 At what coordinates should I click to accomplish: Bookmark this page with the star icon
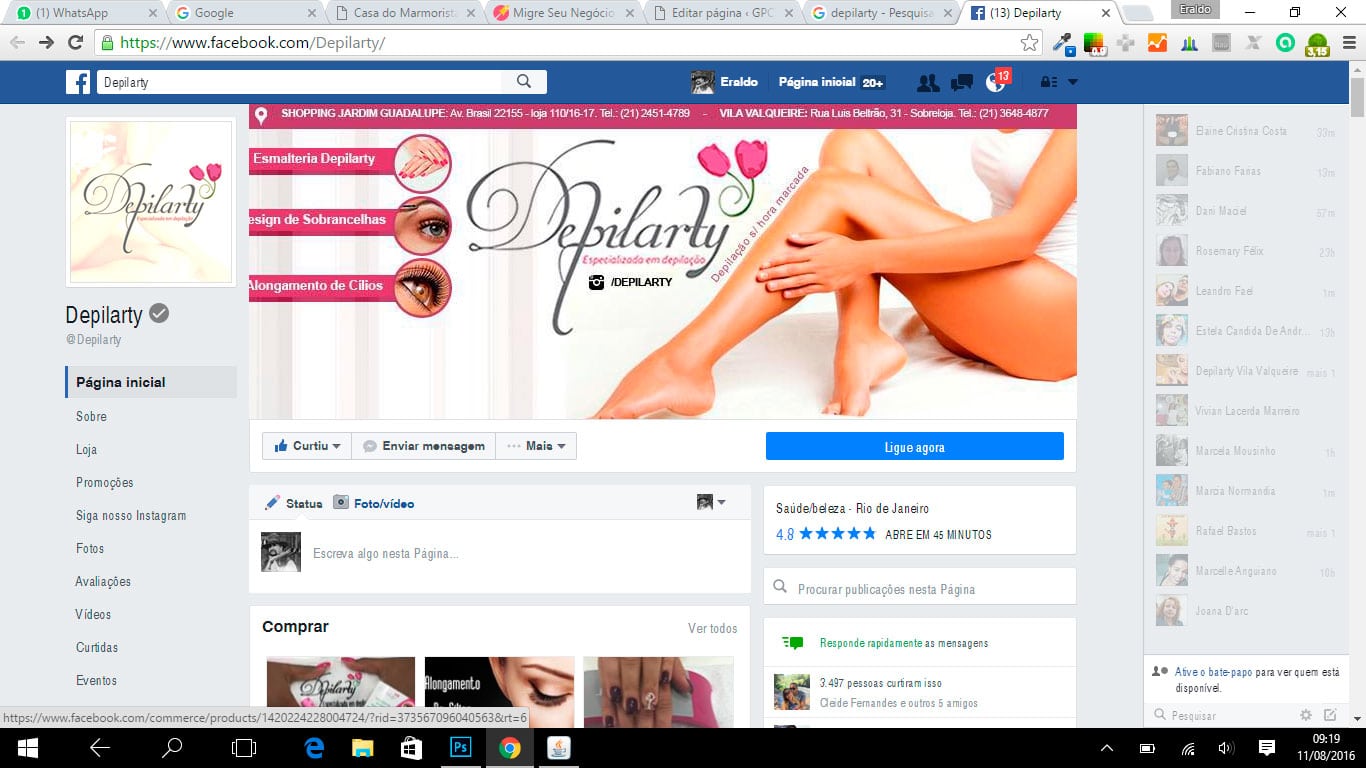pos(1029,43)
